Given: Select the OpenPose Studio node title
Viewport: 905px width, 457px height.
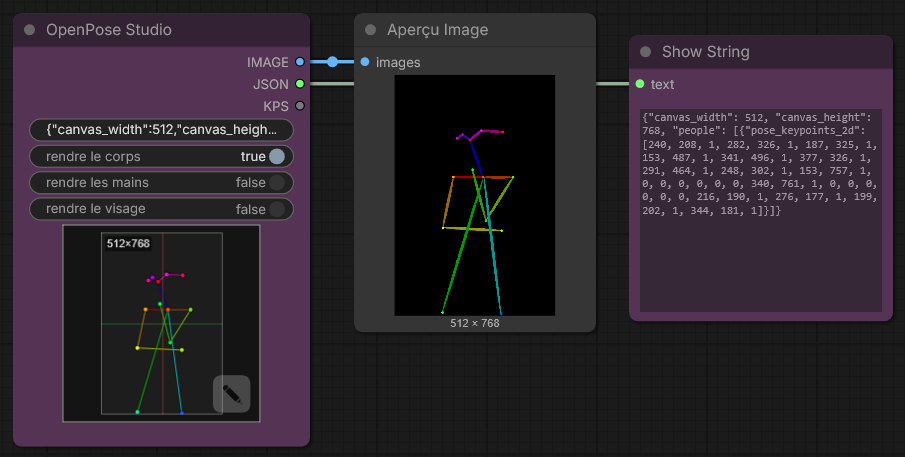Looking at the screenshot, I should (x=109, y=29).
